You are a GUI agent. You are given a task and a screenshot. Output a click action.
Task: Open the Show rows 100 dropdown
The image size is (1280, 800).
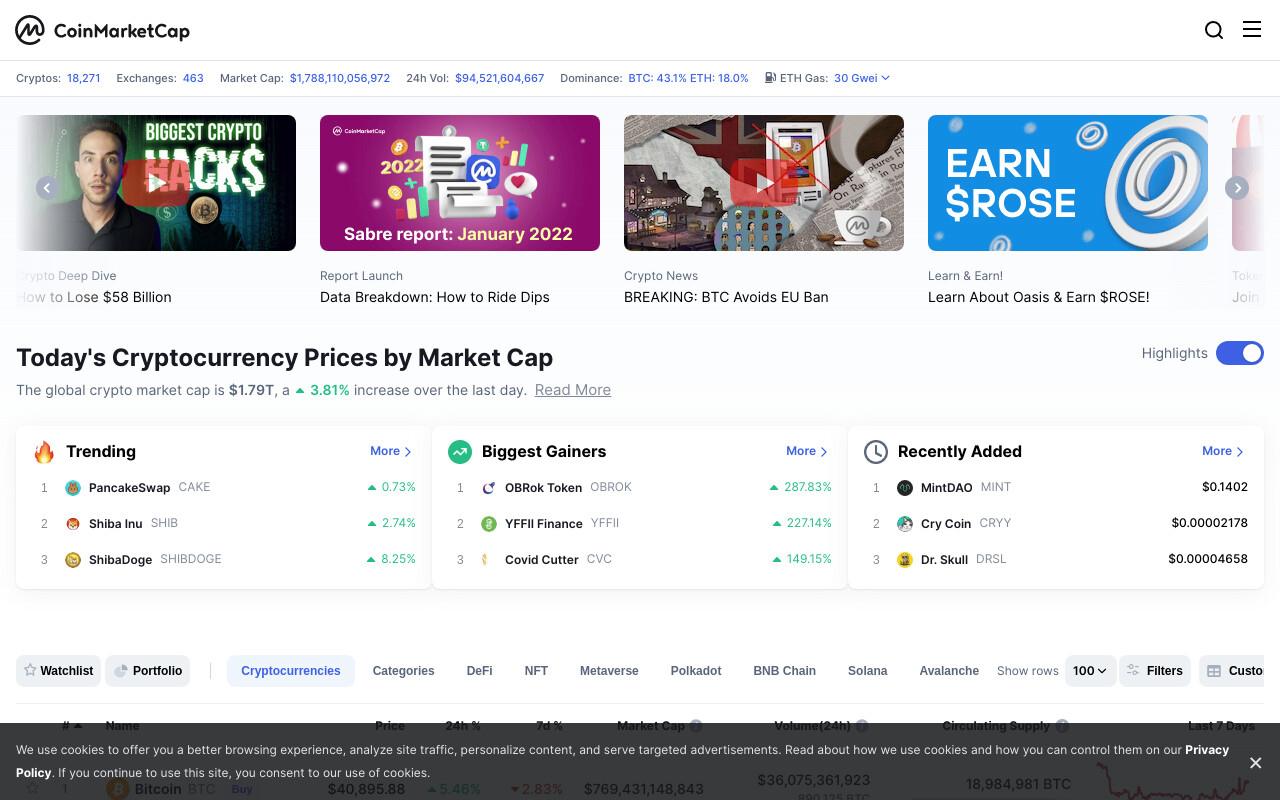1090,671
